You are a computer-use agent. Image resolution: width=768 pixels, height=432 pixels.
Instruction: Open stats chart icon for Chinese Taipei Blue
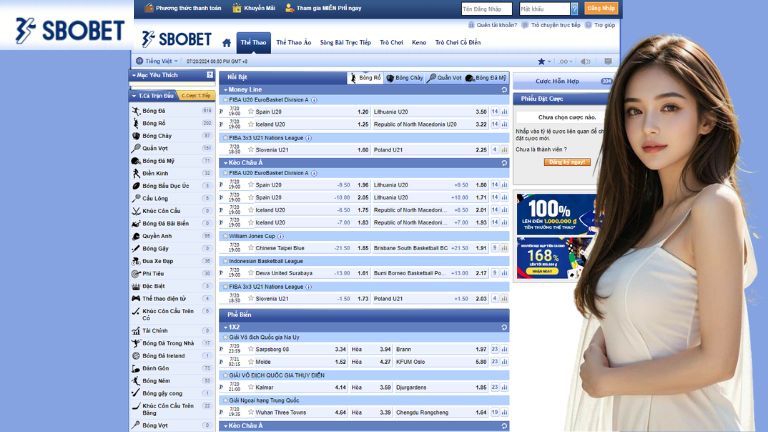504,248
